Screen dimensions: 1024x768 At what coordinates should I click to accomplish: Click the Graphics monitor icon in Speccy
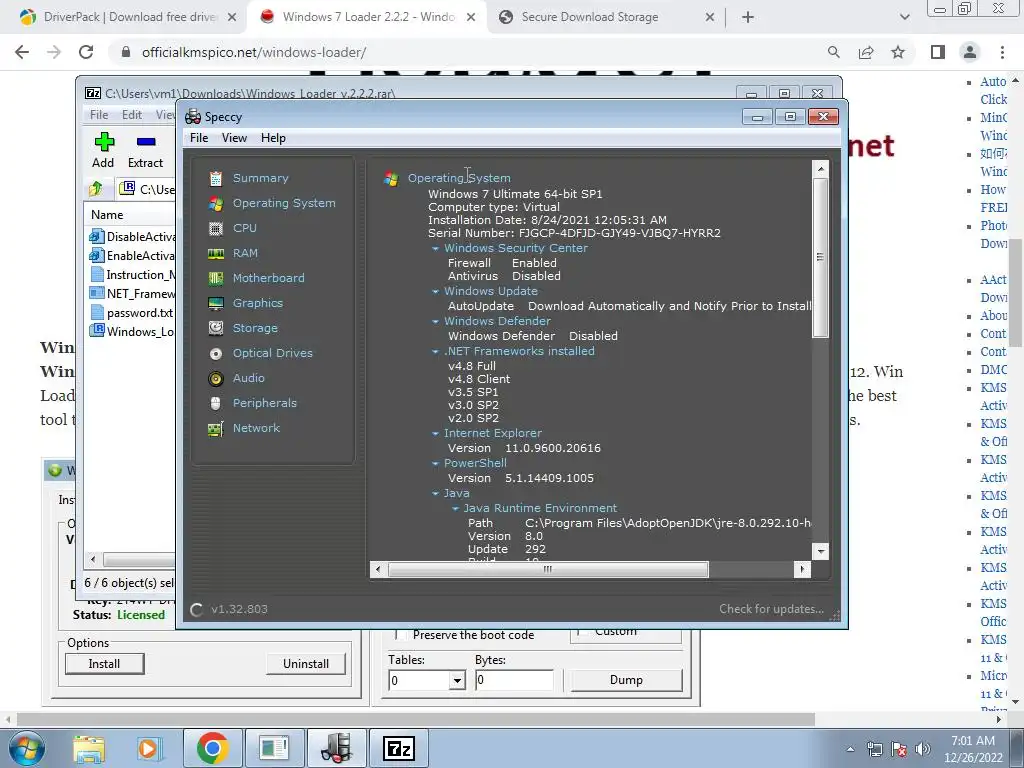click(216, 303)
